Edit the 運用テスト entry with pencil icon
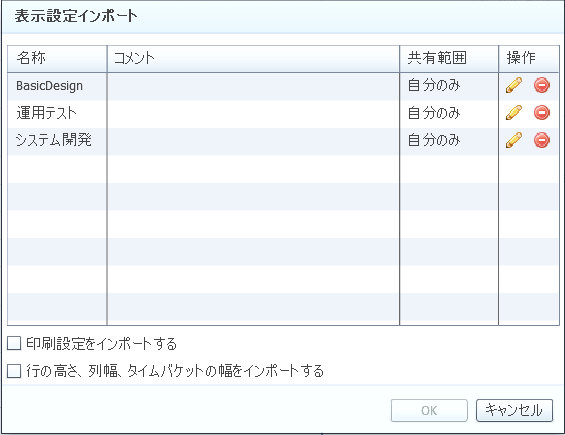This screenshot has width=565, height=435. tap(514, 113)
